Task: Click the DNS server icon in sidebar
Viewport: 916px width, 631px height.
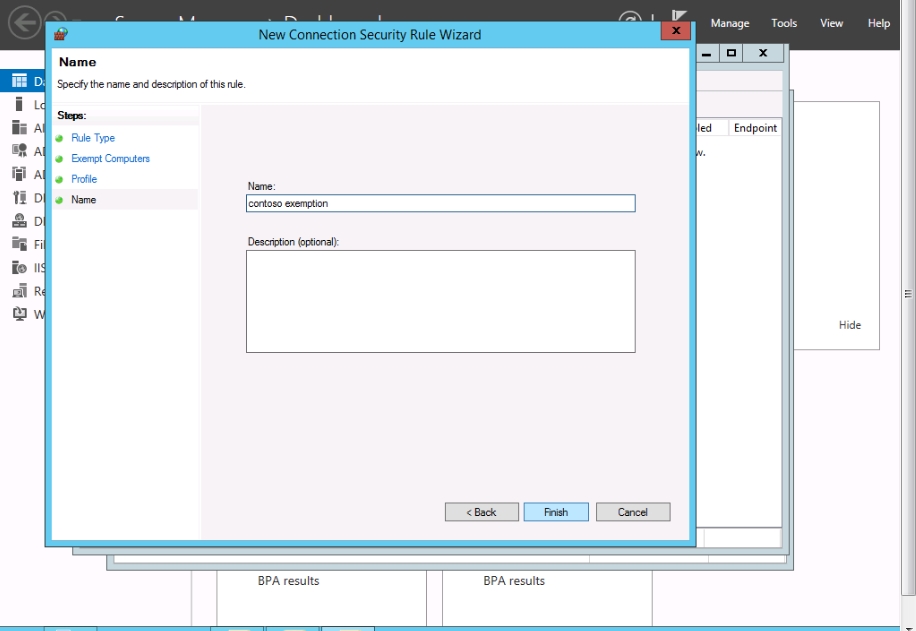Action: point(19,221)
